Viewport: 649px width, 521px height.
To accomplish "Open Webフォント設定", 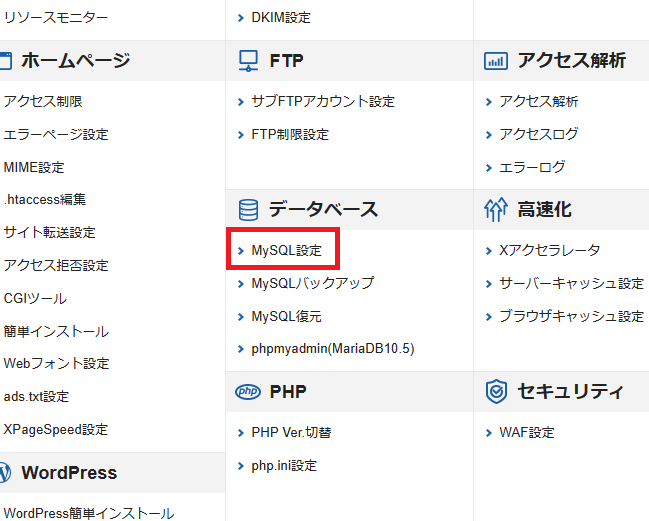I will point(56,364).
